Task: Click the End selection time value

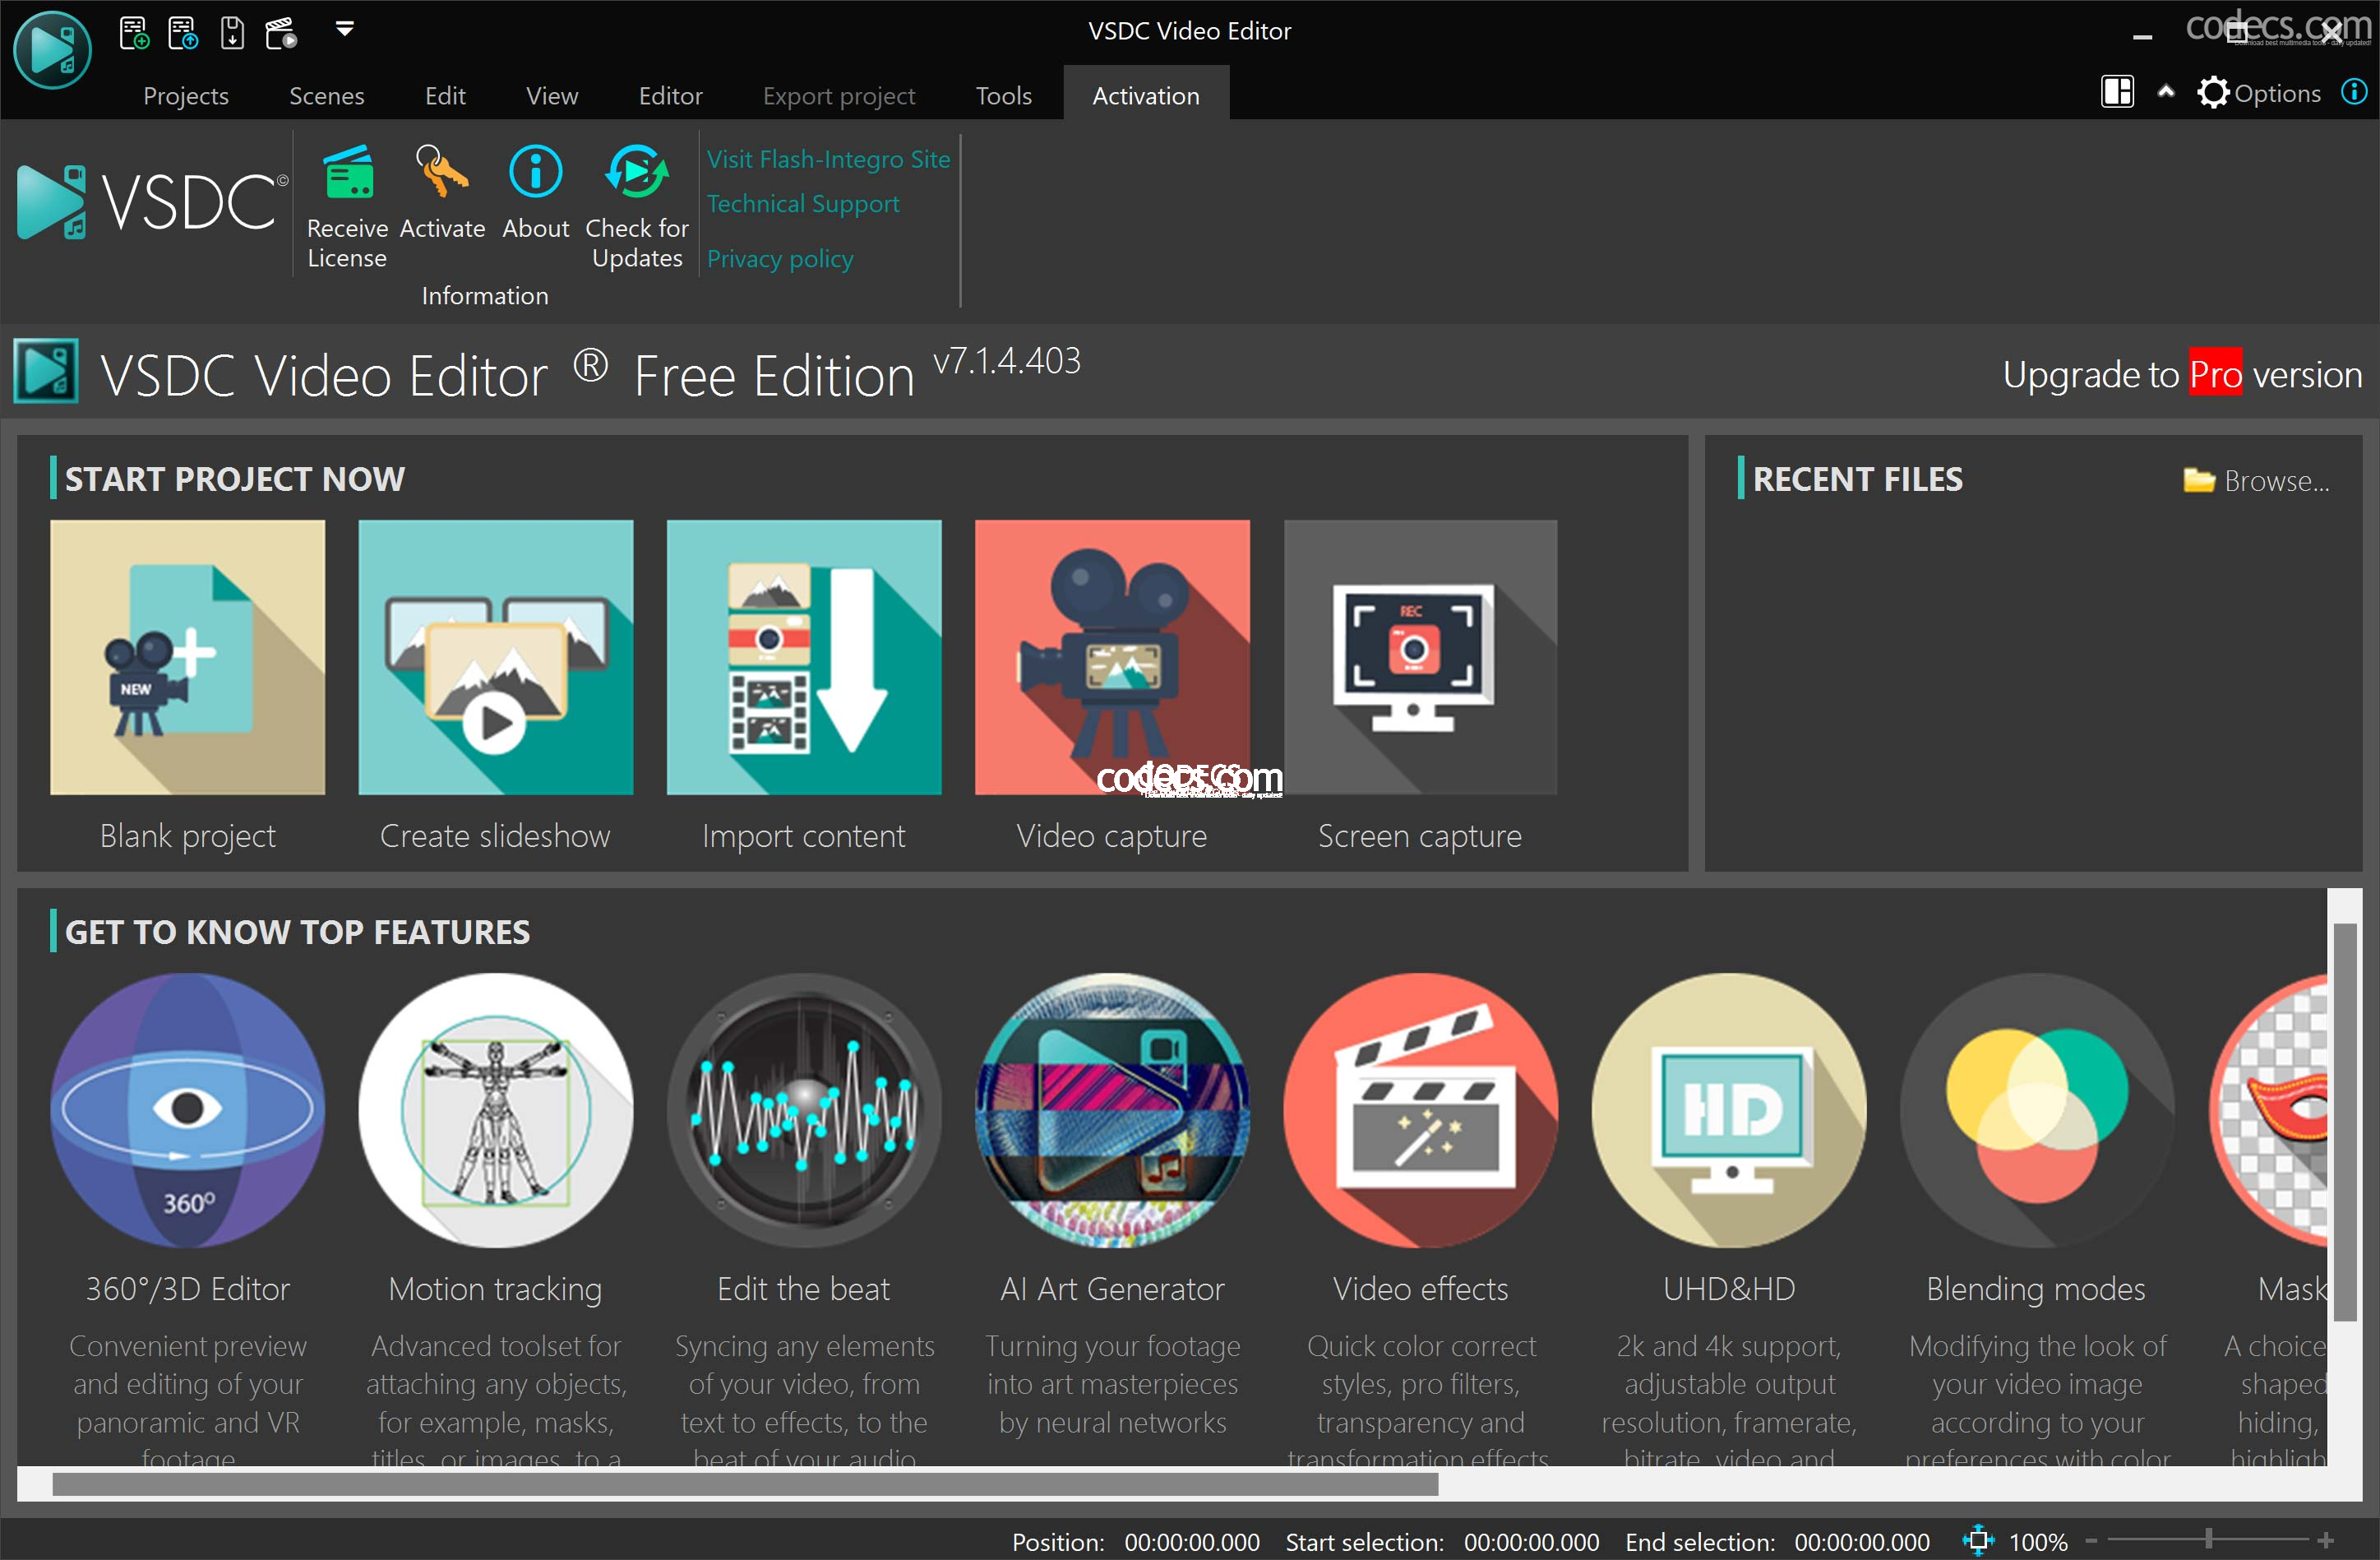Action: coord(1861,1541)
